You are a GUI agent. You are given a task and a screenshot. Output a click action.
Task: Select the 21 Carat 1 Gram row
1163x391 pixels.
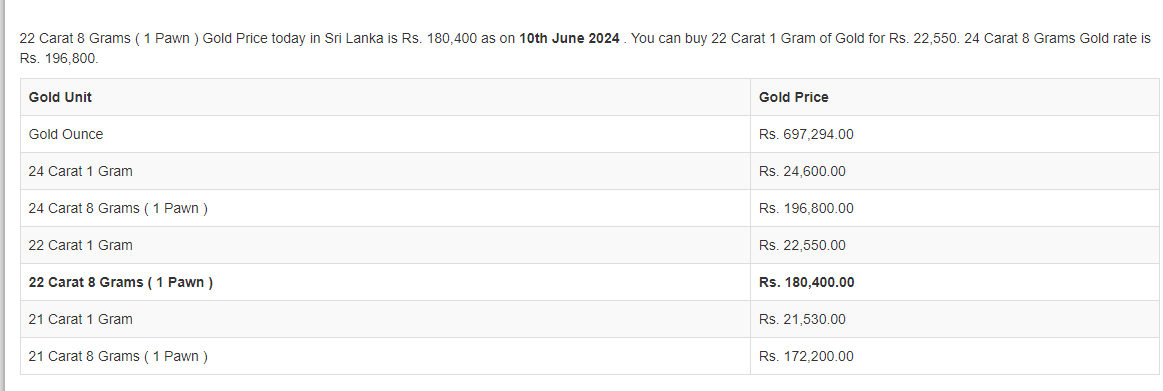tap(590, 320)
